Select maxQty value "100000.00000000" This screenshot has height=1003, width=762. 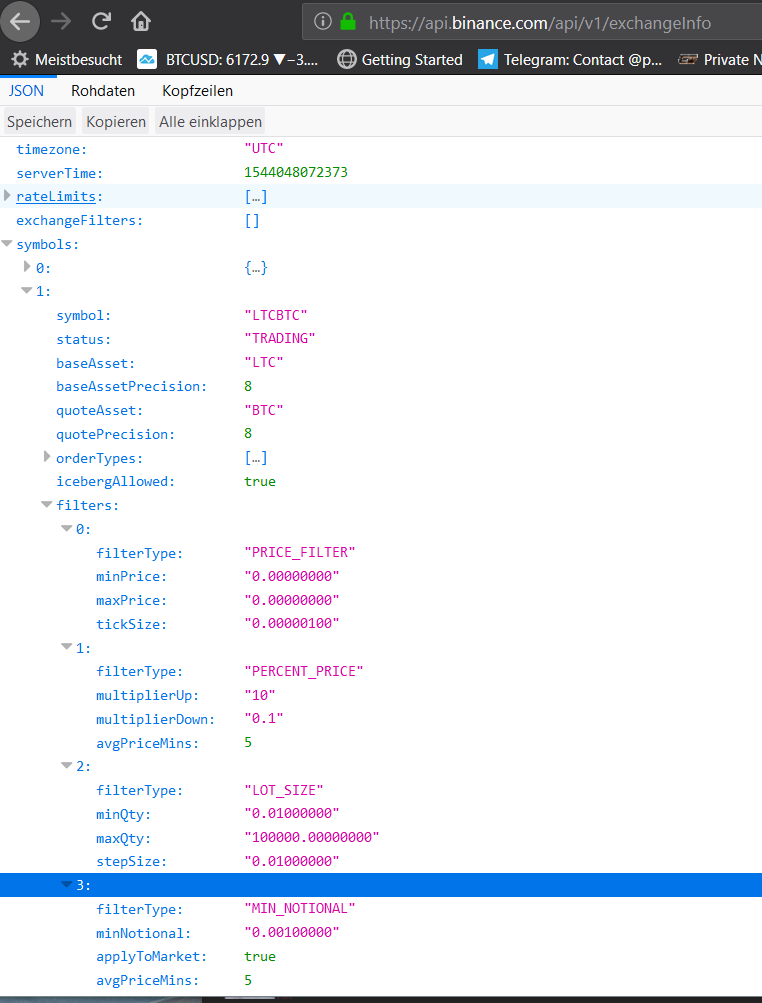tap(312, 838)
